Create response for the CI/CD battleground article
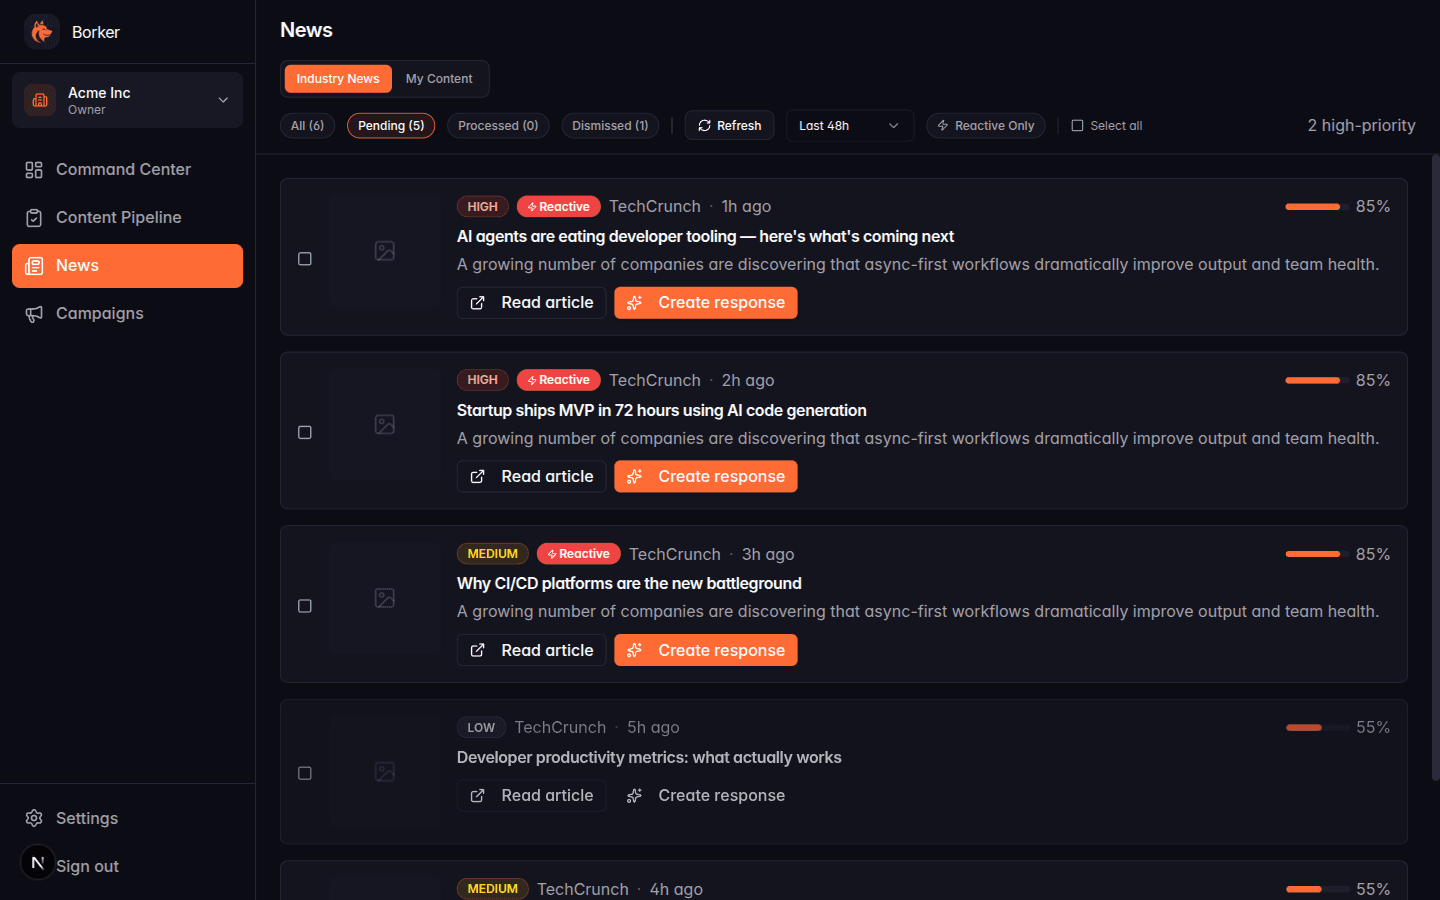 point(706,650)
